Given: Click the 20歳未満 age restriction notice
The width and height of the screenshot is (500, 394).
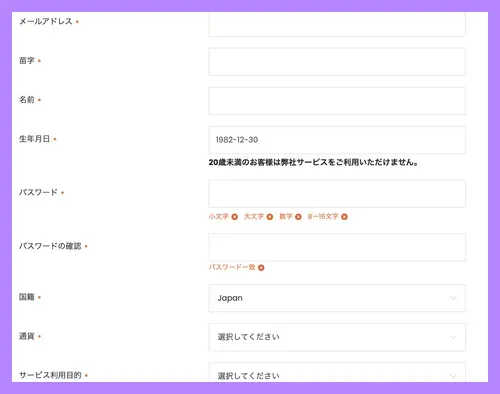Looking at the screenshot, I should [313, 162].
